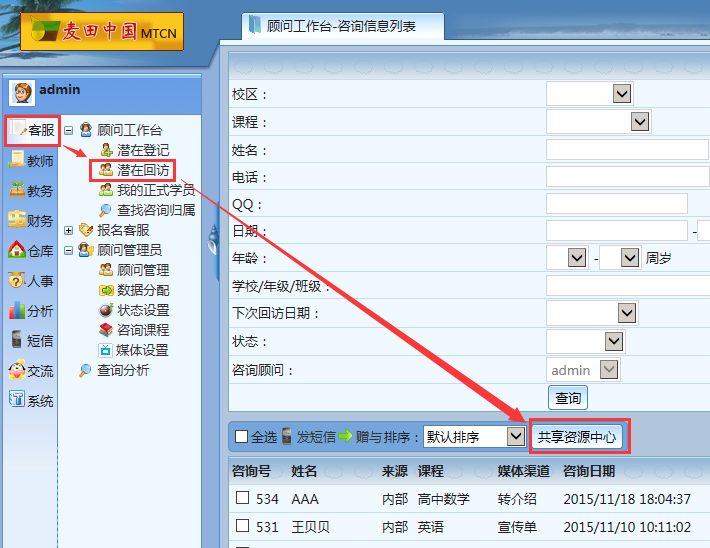The height and width of the screenshot is (548, 710).
Task: Open the 教务 sidebar module
Action: [31, 190]
